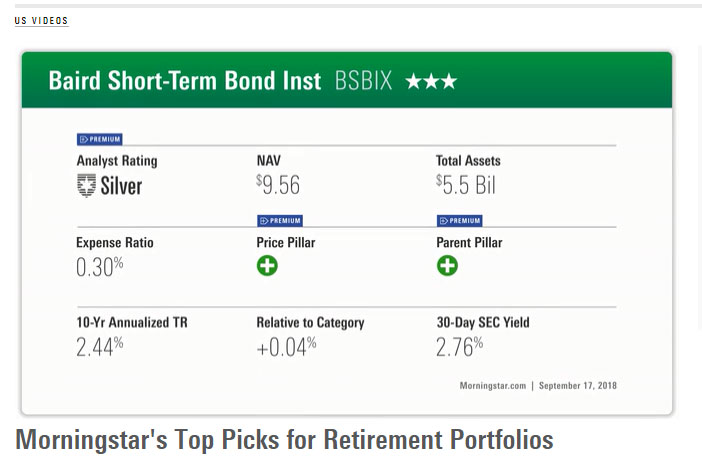Click the Premium badge above Parent Pillar
The image size is (702, 471).
point(459,220)
